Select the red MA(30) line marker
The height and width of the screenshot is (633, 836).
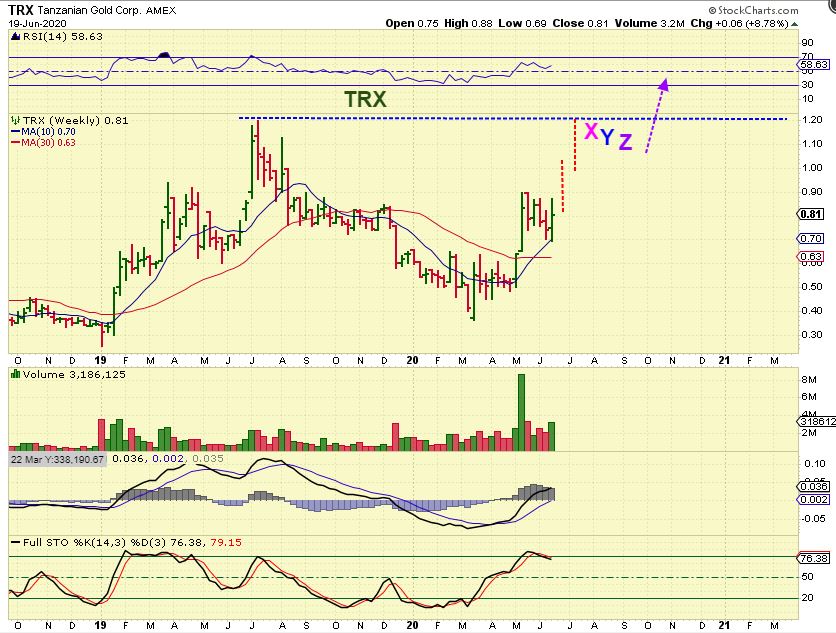(15, 143)
